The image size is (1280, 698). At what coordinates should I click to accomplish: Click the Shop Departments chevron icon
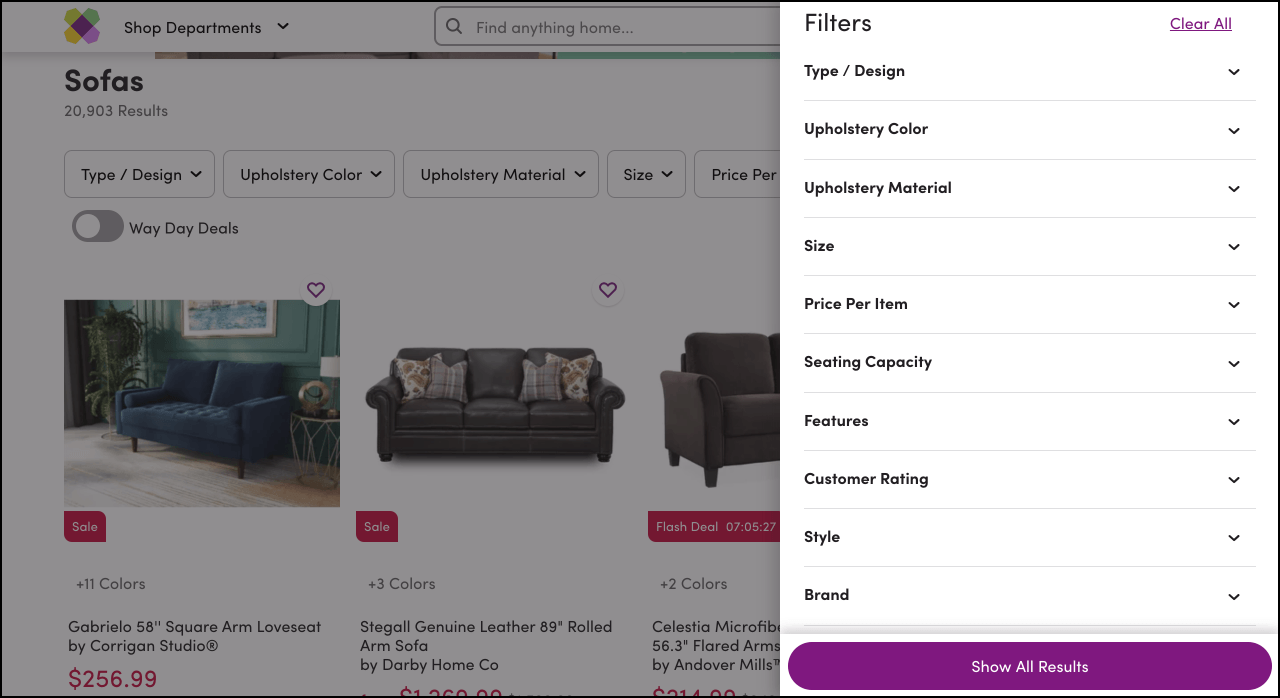click(283, 27)
